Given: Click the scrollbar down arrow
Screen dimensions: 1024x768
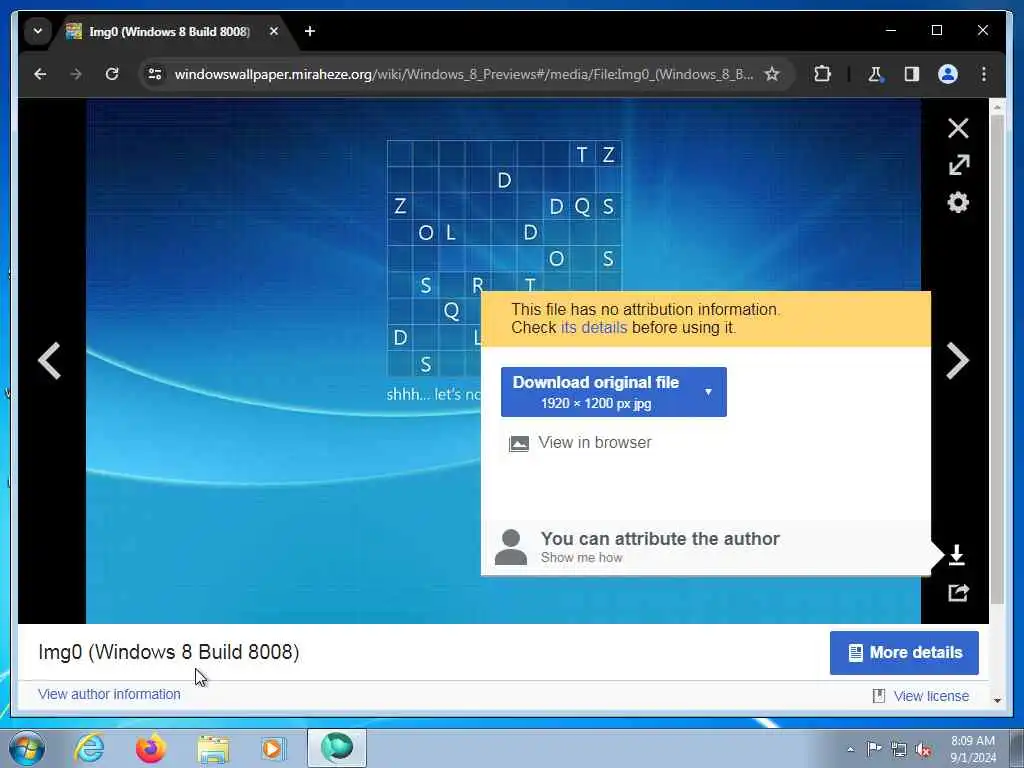Looking at the screenshot, I should coord(997,700).
